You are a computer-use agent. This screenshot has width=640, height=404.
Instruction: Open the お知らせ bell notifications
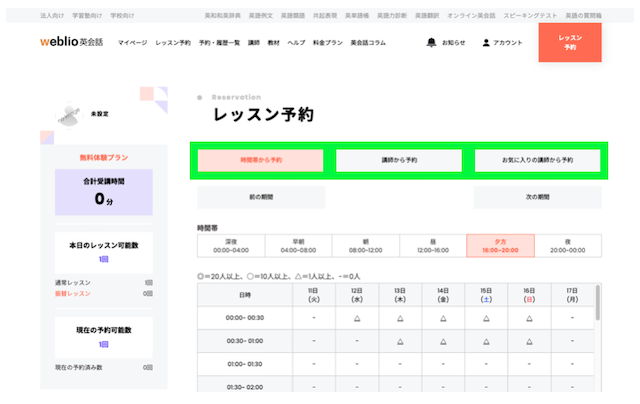pyautogui.click(x=446, y=42)
